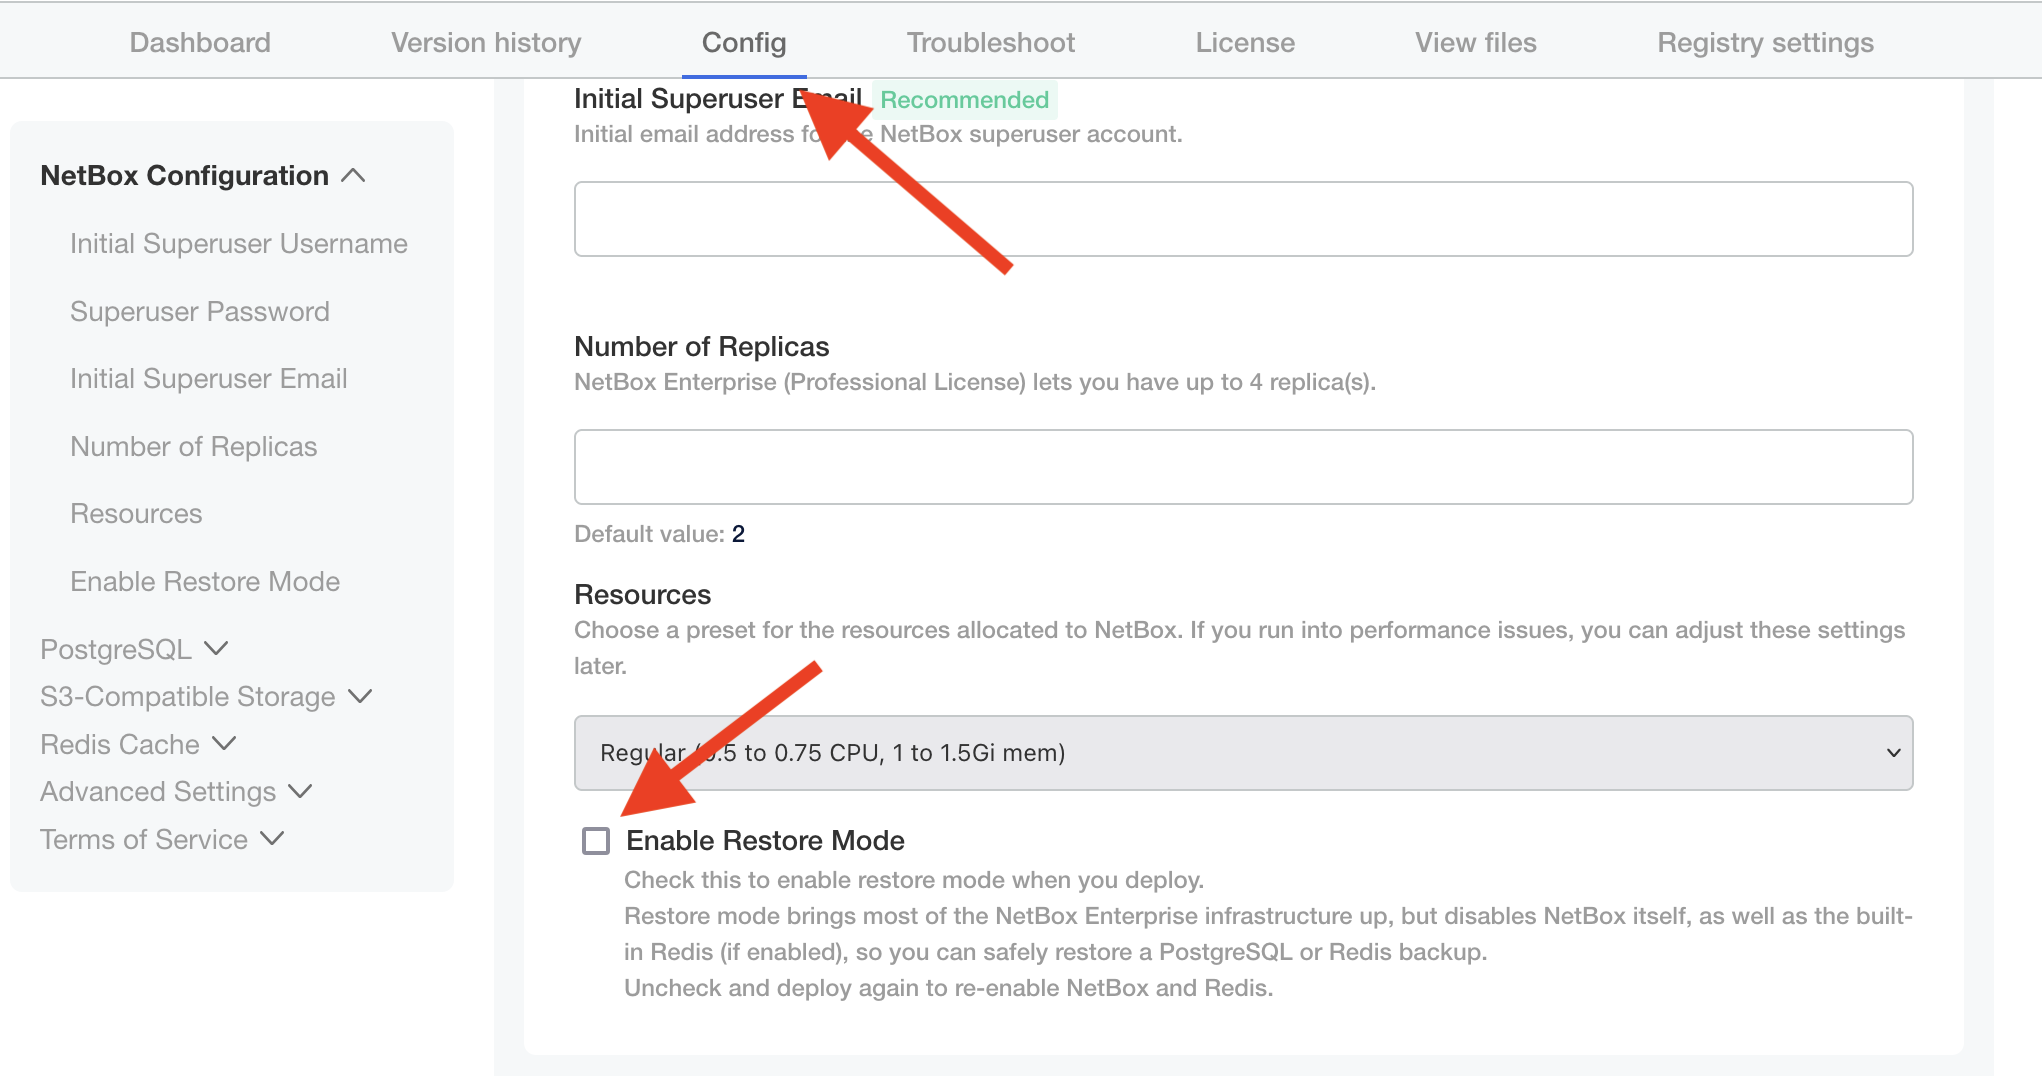Click the Number of Replicas input field
This screenshot has height=1076, width=2042.
coord(1243,467)
